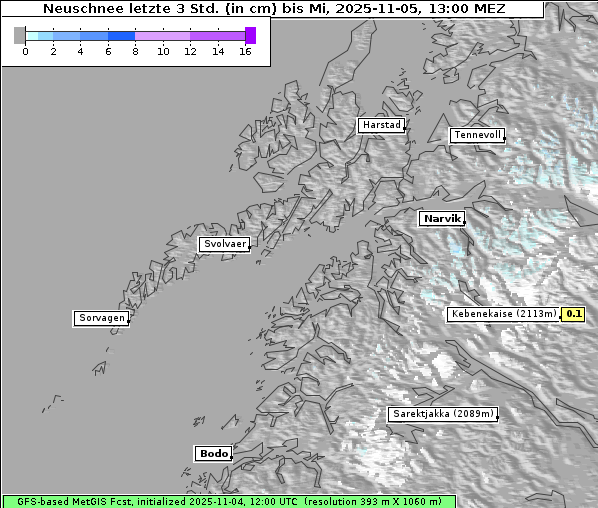Click the legend scale number 16
The height and width of the screenshot is (508, 598).
pyautogui.click(x=245, y=51)
